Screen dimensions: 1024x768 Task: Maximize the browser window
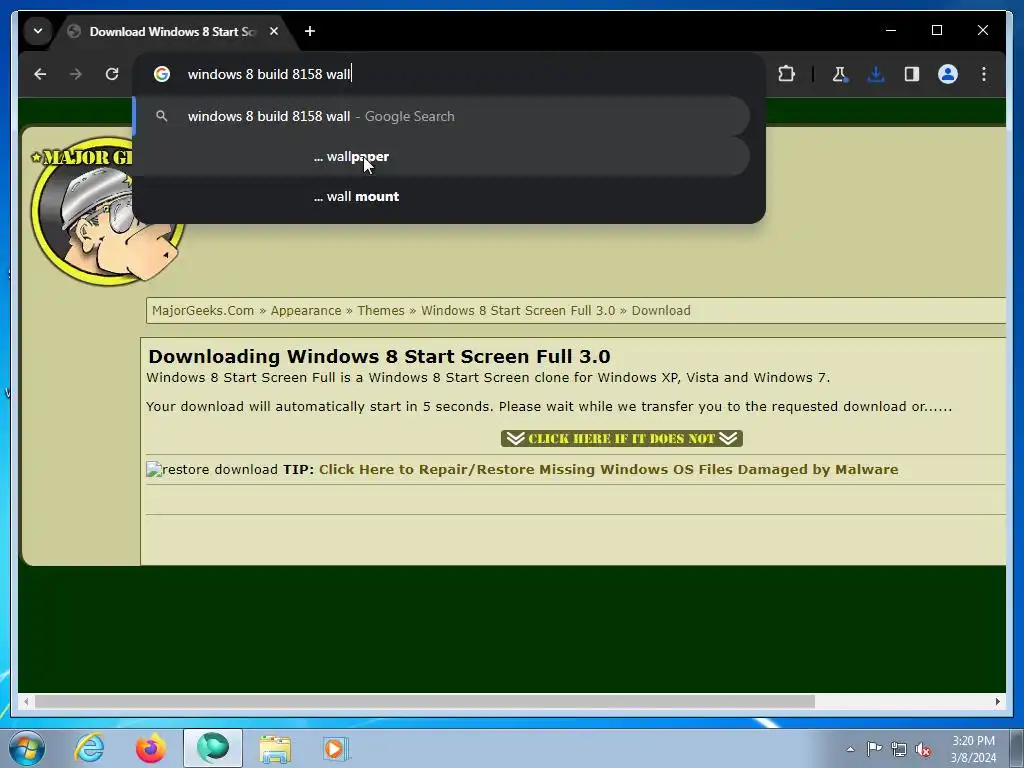pyautogui.click(x=936, y=31)
